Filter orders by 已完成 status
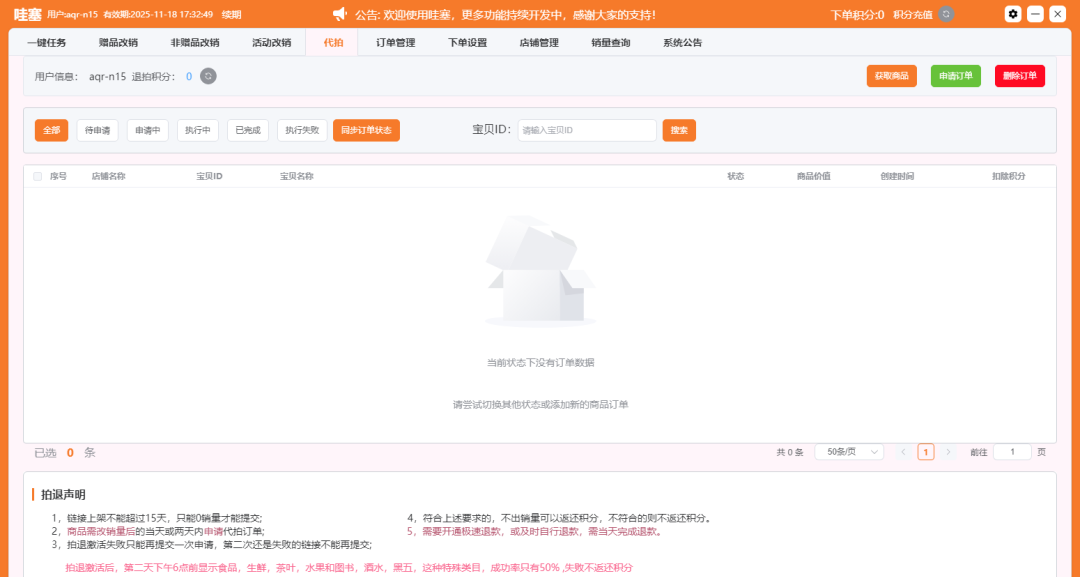 [x=247, y=130]
